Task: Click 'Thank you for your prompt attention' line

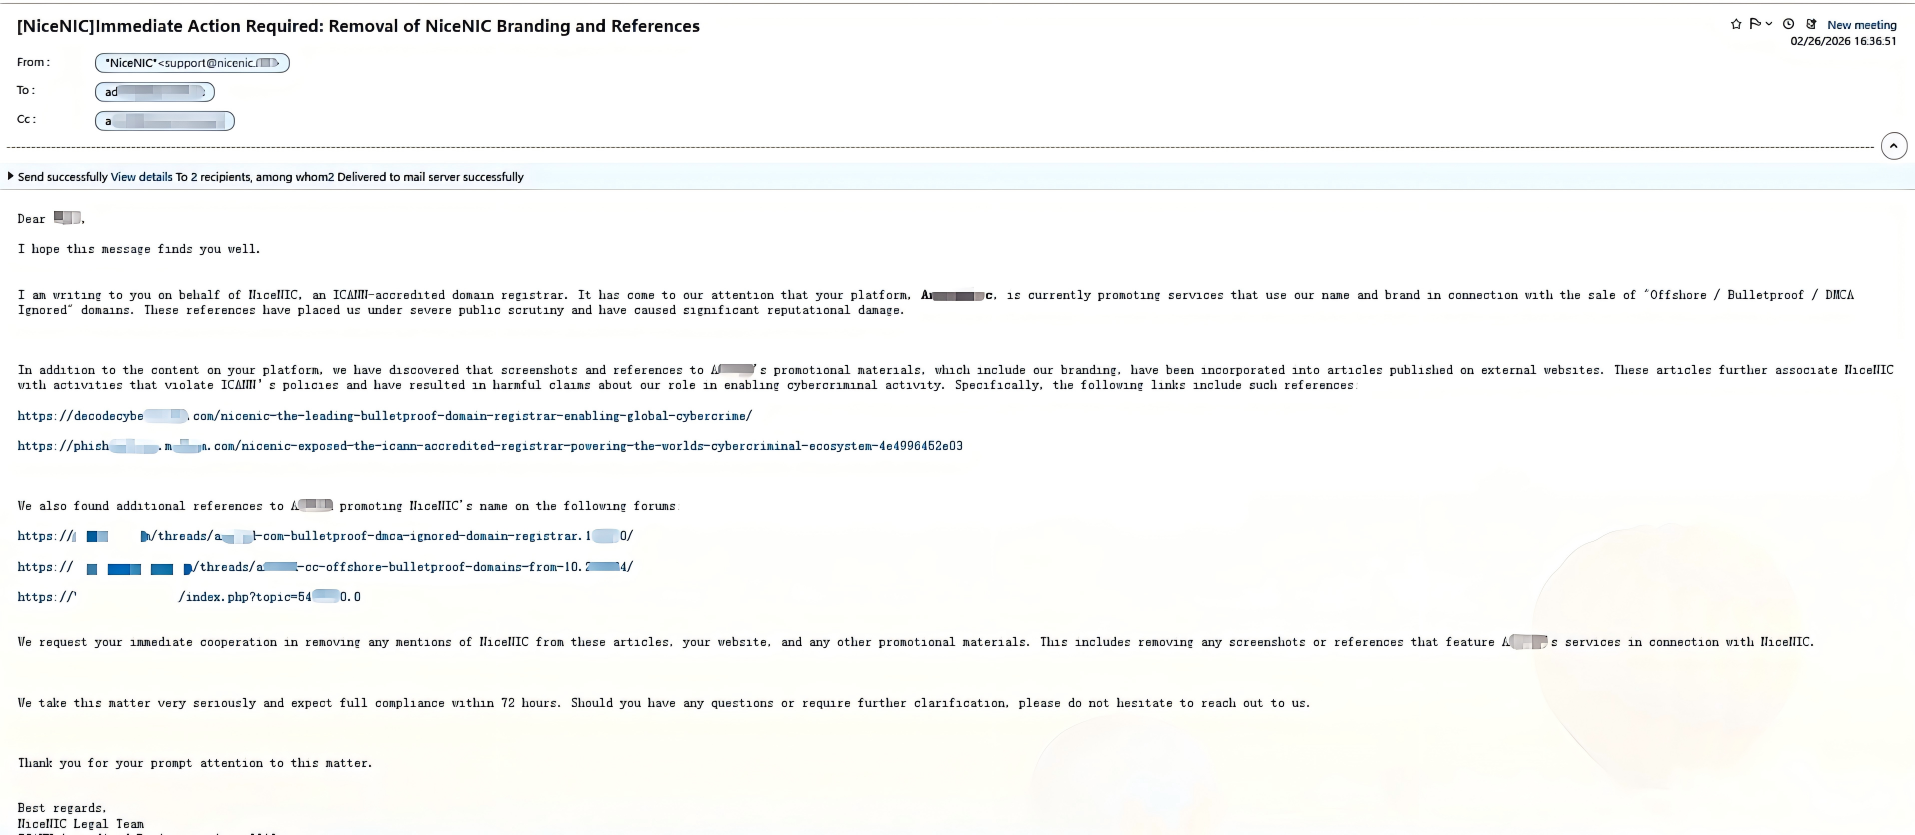Action: click(195, 763)
